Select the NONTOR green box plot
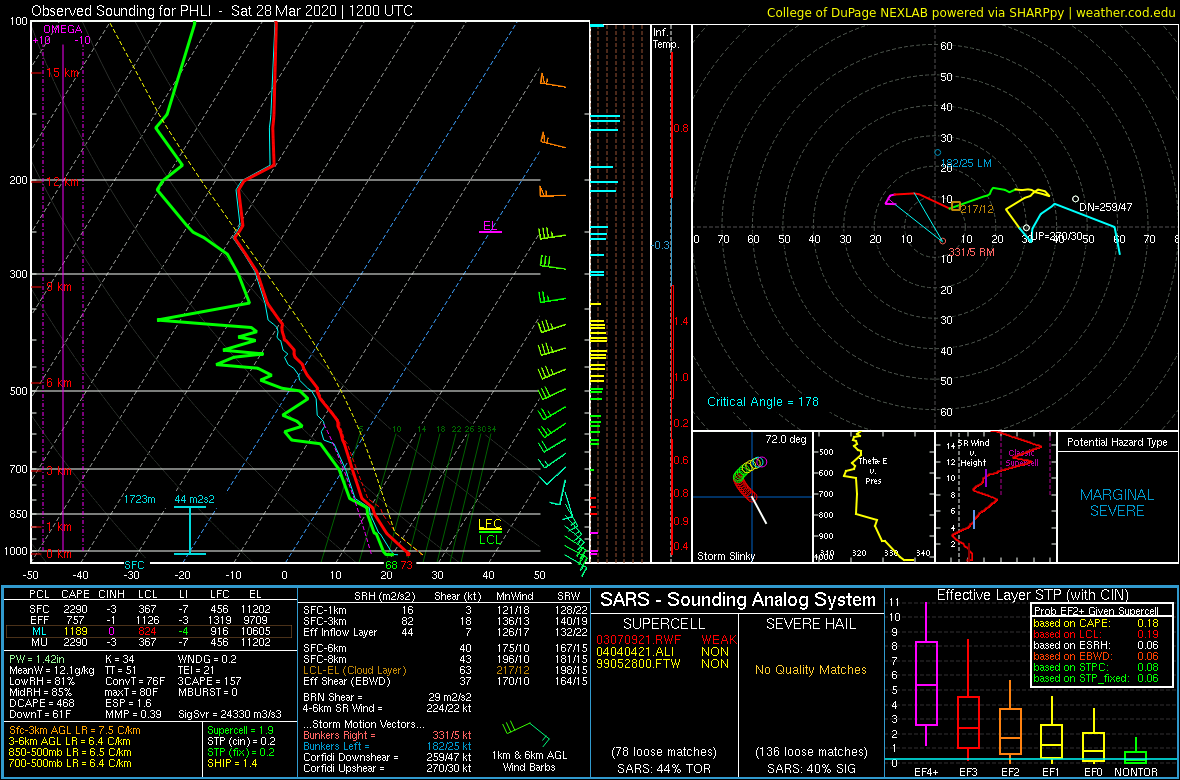This screenshot has width=1180, height=780. (x=1136, y=751)
